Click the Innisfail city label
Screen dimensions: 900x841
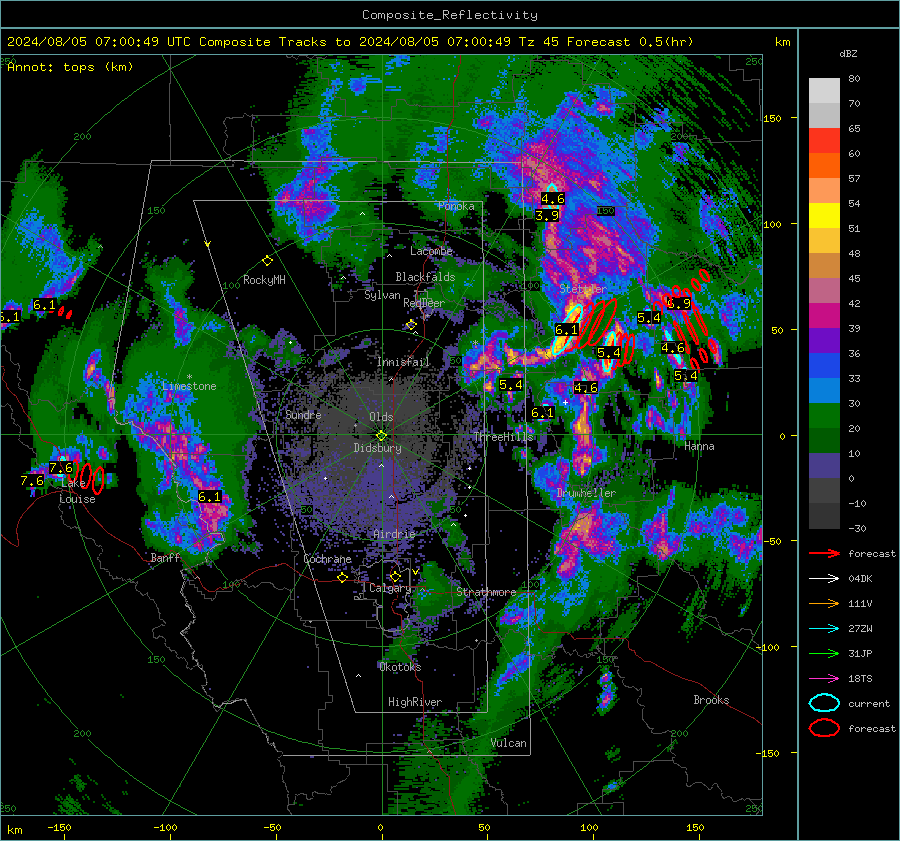(x=403, y=362)
